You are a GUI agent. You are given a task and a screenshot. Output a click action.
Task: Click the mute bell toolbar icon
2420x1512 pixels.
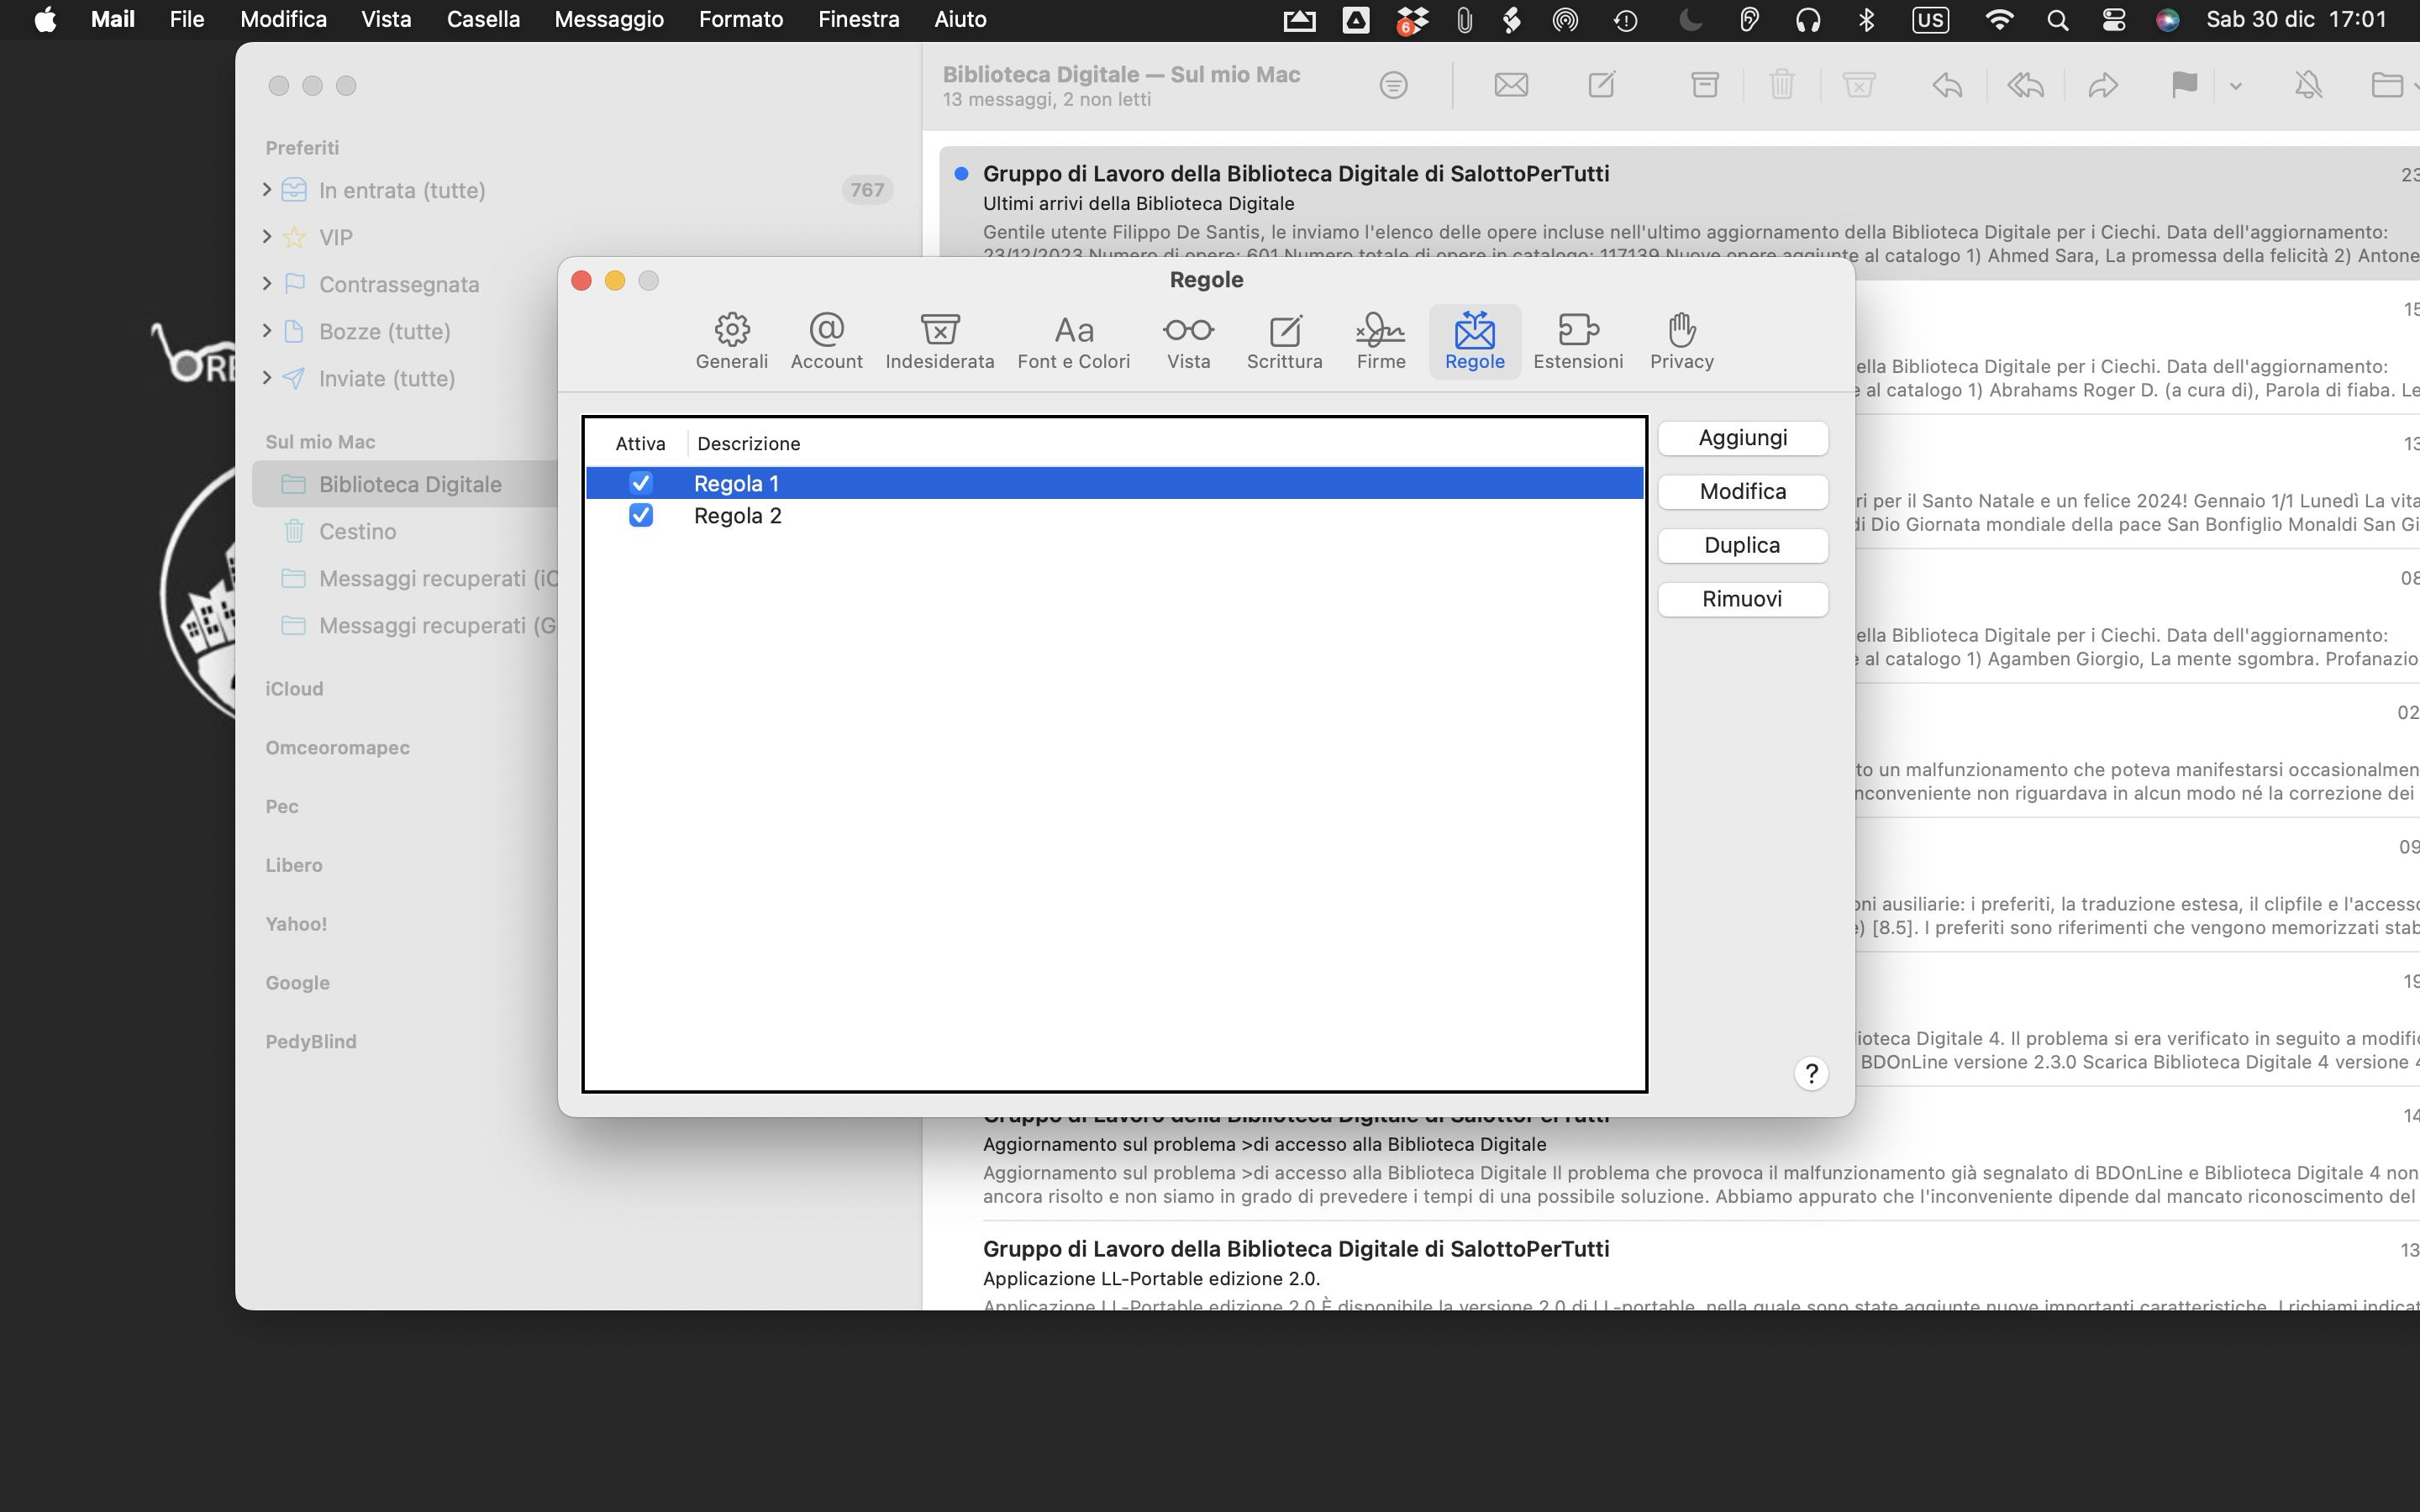2308,86
